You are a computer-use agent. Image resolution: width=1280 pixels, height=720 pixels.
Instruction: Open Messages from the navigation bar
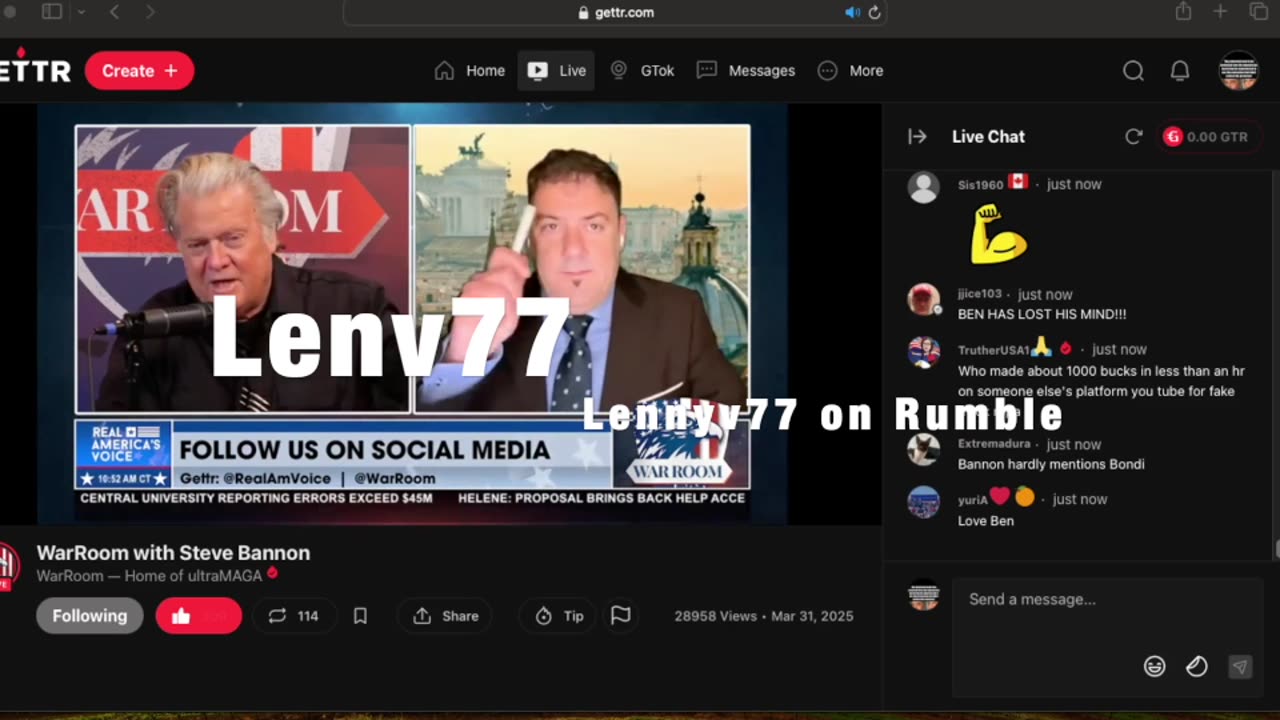[746, 71]
